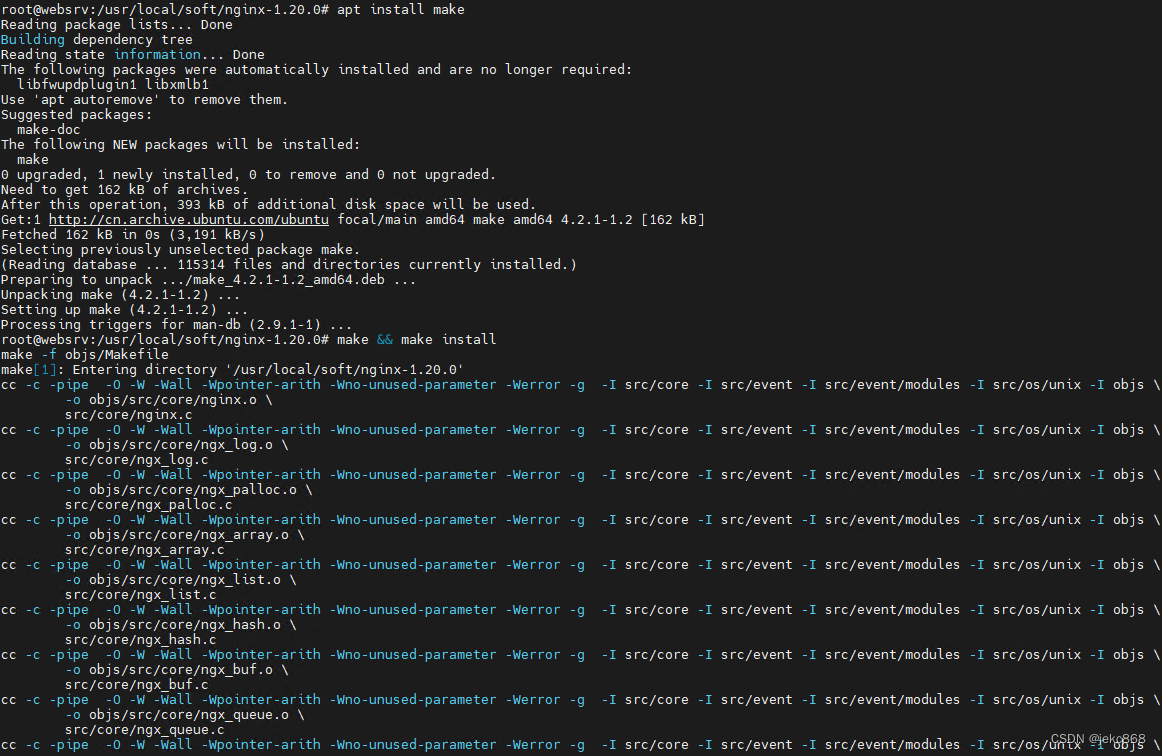Viewport: 1162px width, 756px height.
Task: Select 'src/core/ngx_queue.c' source file text
Action: pos(145,730)
